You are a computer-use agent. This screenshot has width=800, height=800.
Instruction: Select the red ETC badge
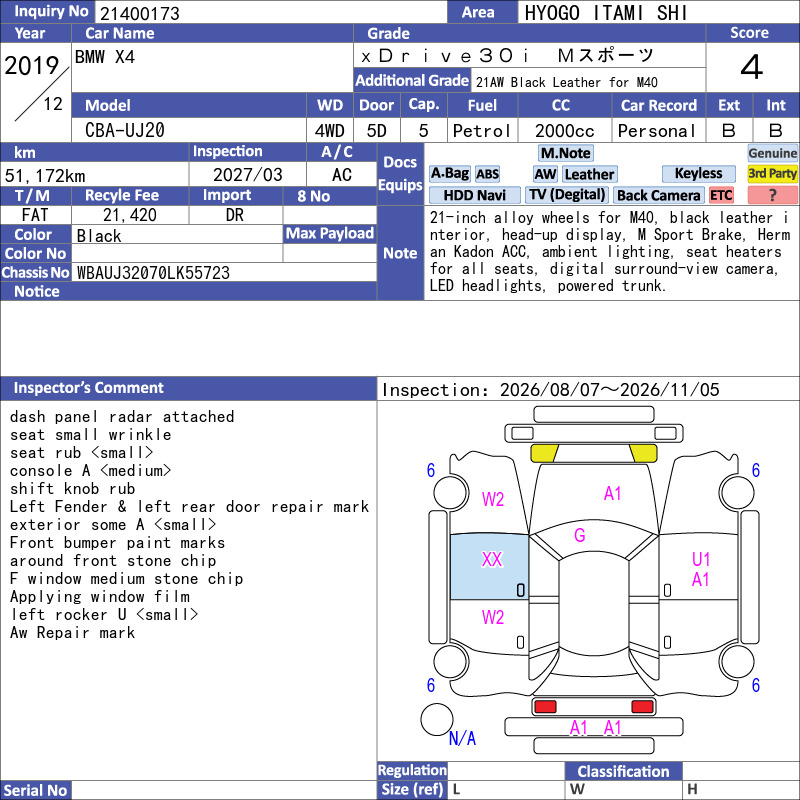(721, 195)
